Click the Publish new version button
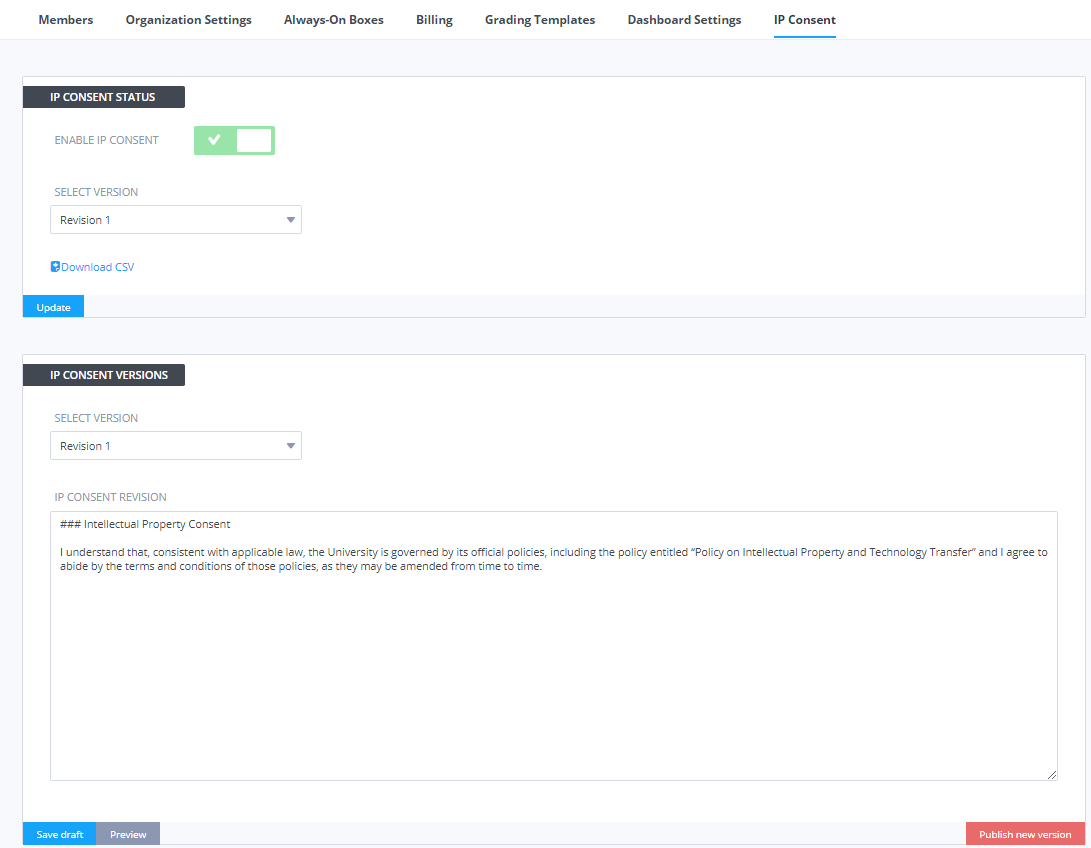This screenshot has width=1091, height=848. 1025,834
